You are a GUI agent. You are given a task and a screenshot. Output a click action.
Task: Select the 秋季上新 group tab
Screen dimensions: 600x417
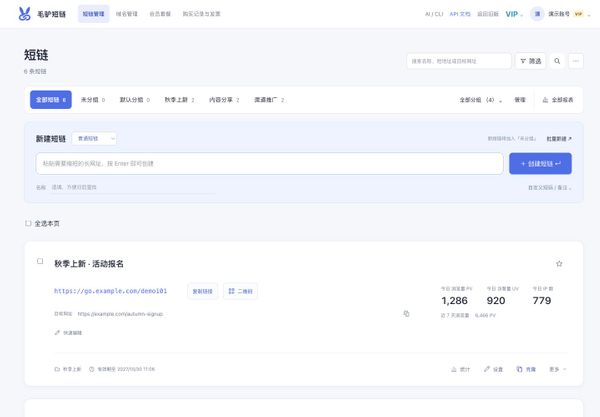179,99
